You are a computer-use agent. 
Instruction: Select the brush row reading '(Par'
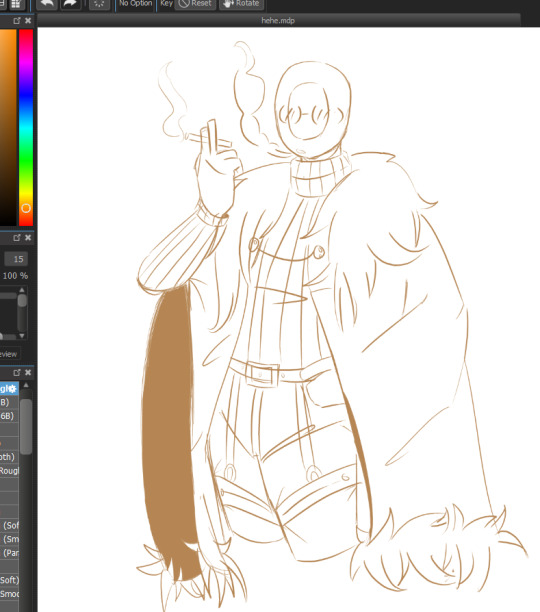9,553
